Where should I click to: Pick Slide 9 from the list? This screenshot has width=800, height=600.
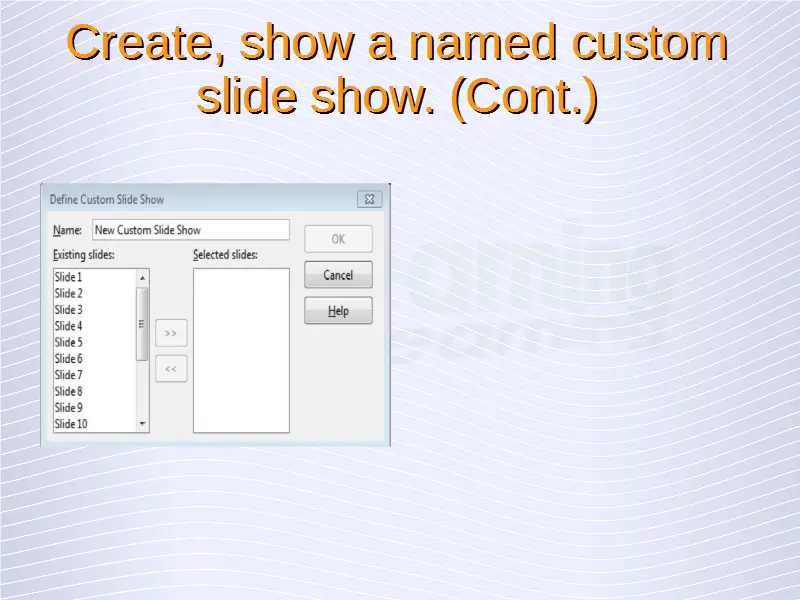coord(69,407)
